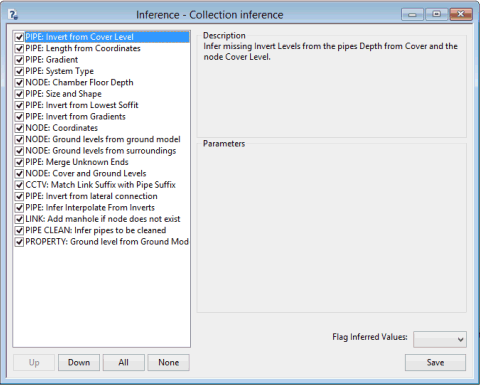The width and height of the screenshot is (480, 385).
Task: Click the None button
Action: coord(169,362)
